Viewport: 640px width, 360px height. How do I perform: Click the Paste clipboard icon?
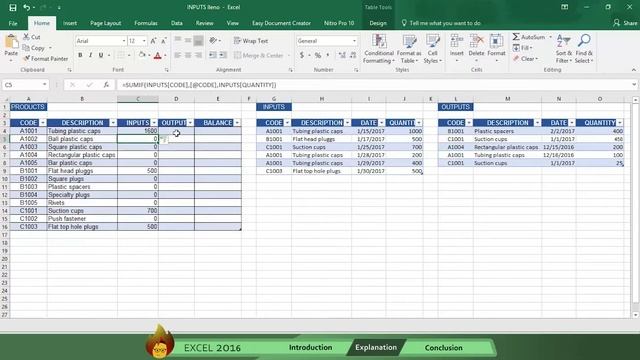[11, 42]
